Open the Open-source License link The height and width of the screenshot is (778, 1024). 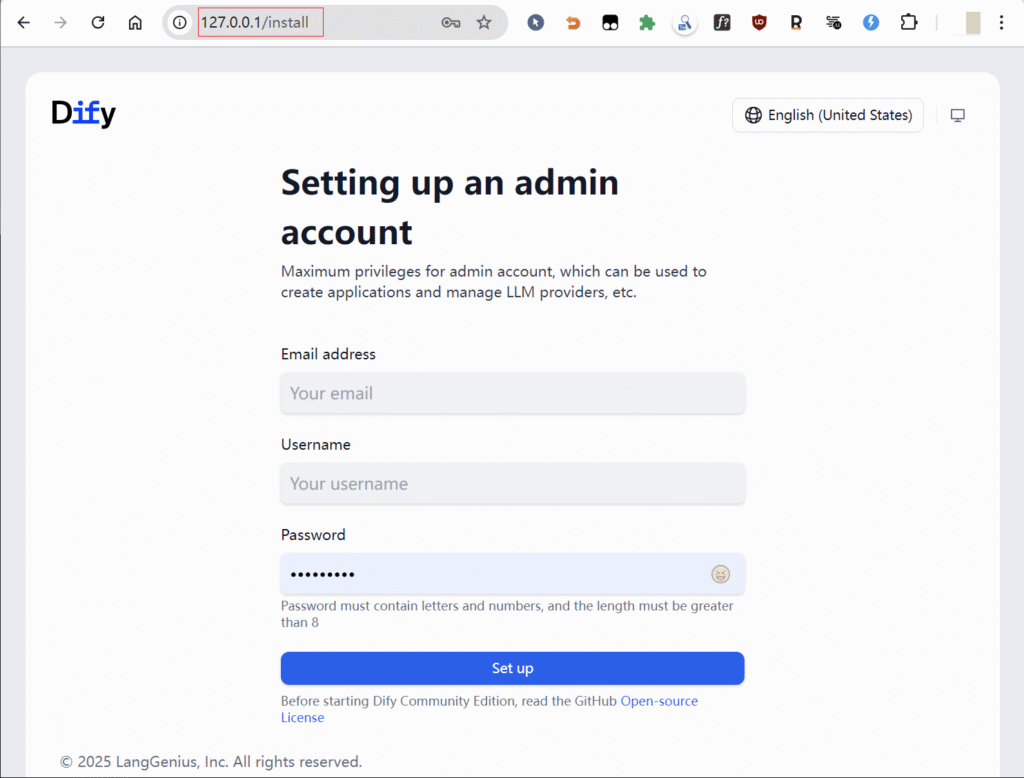pyautogui.click(x=659, y=701)
